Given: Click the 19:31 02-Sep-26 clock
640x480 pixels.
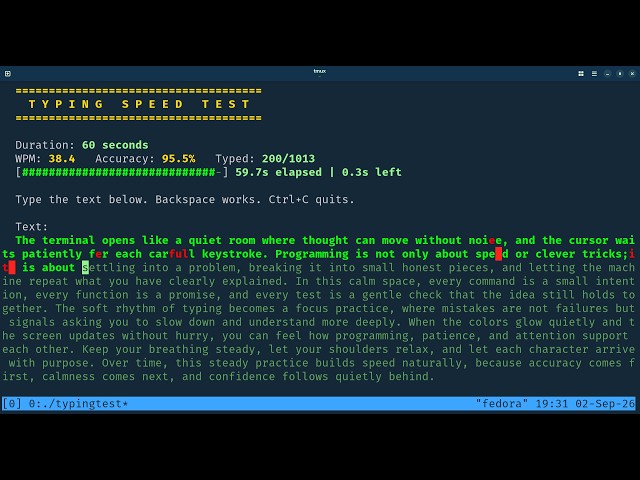Looking at the screenshot, I should click(x=585, y=404).
